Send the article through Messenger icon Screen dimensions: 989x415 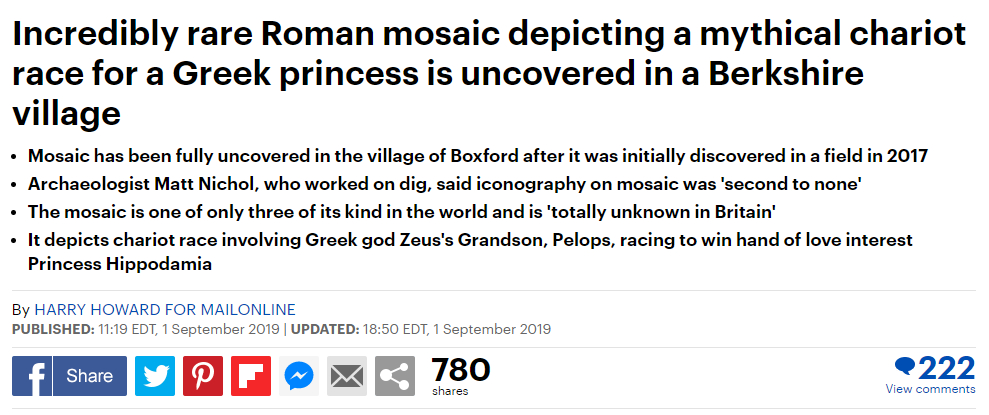click(299, 377)
